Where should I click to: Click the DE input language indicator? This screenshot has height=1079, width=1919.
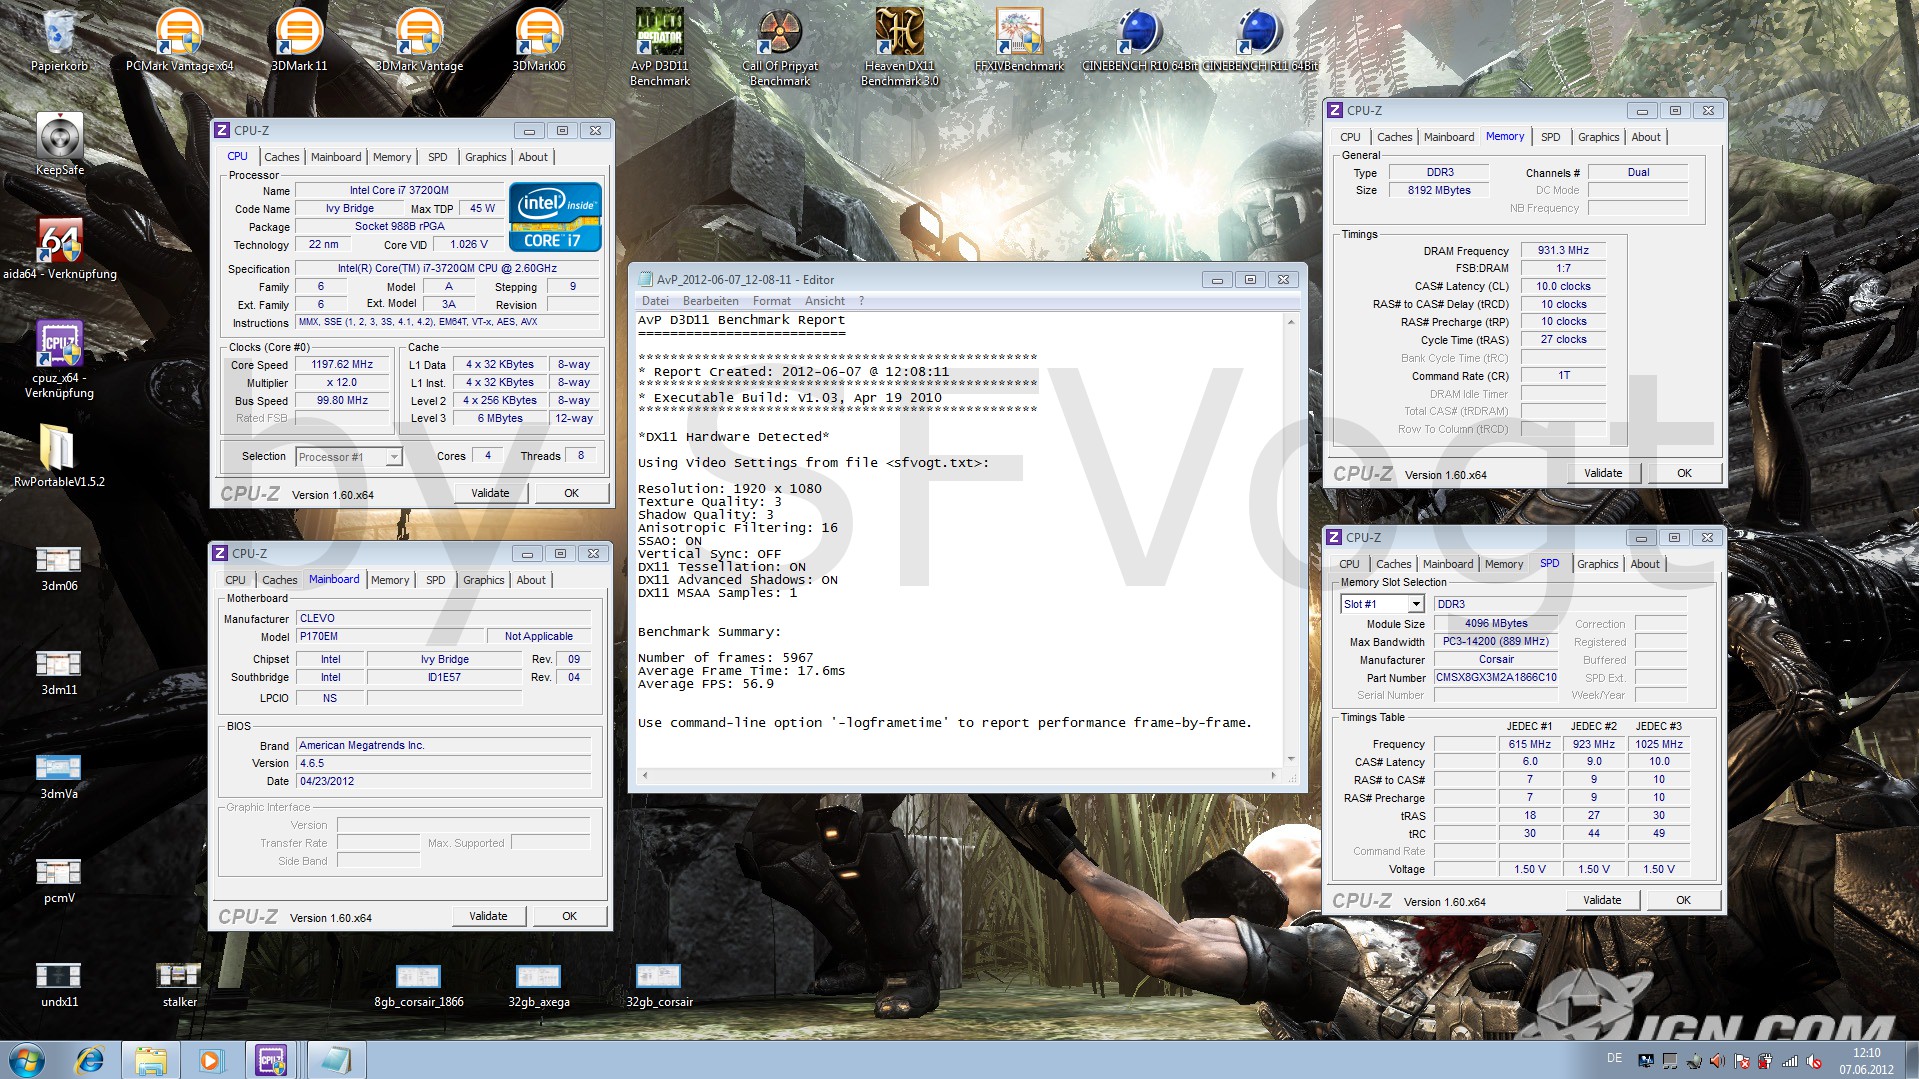pos(1614,1058)
